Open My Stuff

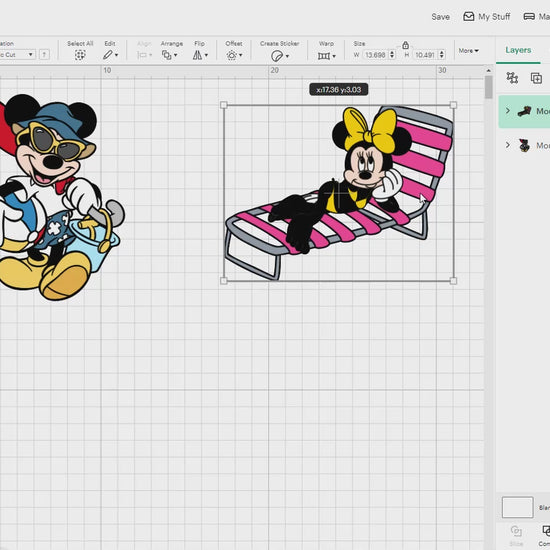[487, 16]
